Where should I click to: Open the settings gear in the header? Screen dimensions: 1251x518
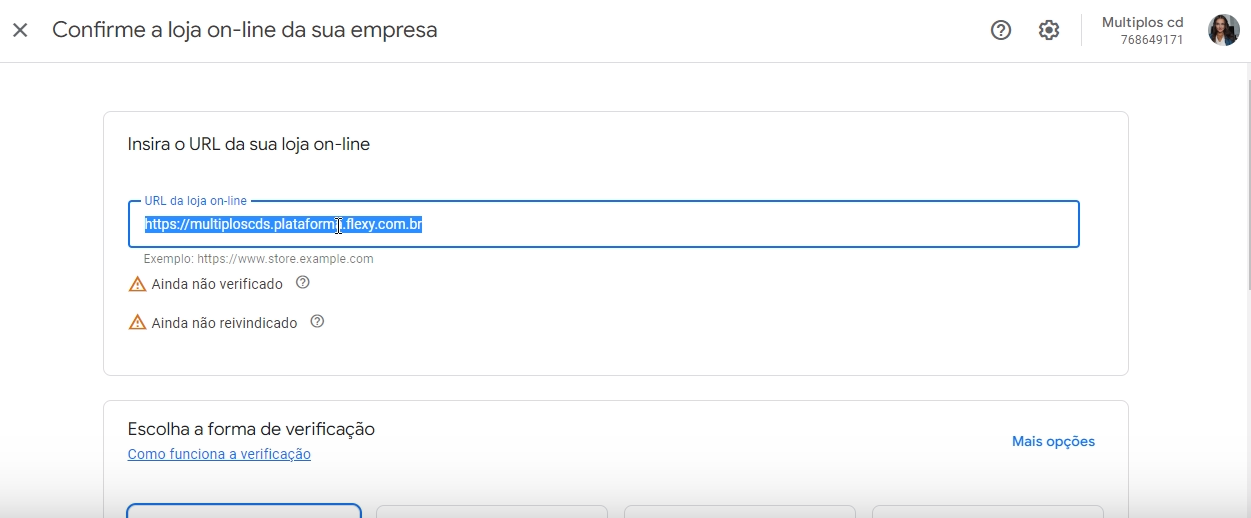(1049, 30)
